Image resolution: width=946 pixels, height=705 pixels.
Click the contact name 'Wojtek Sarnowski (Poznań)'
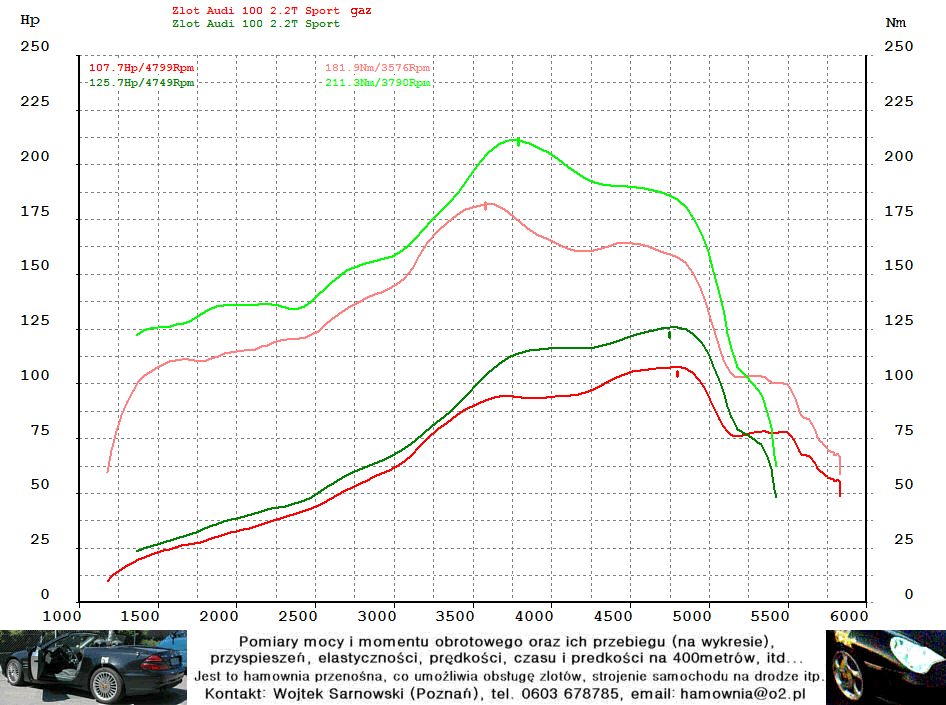click(376, 694)
